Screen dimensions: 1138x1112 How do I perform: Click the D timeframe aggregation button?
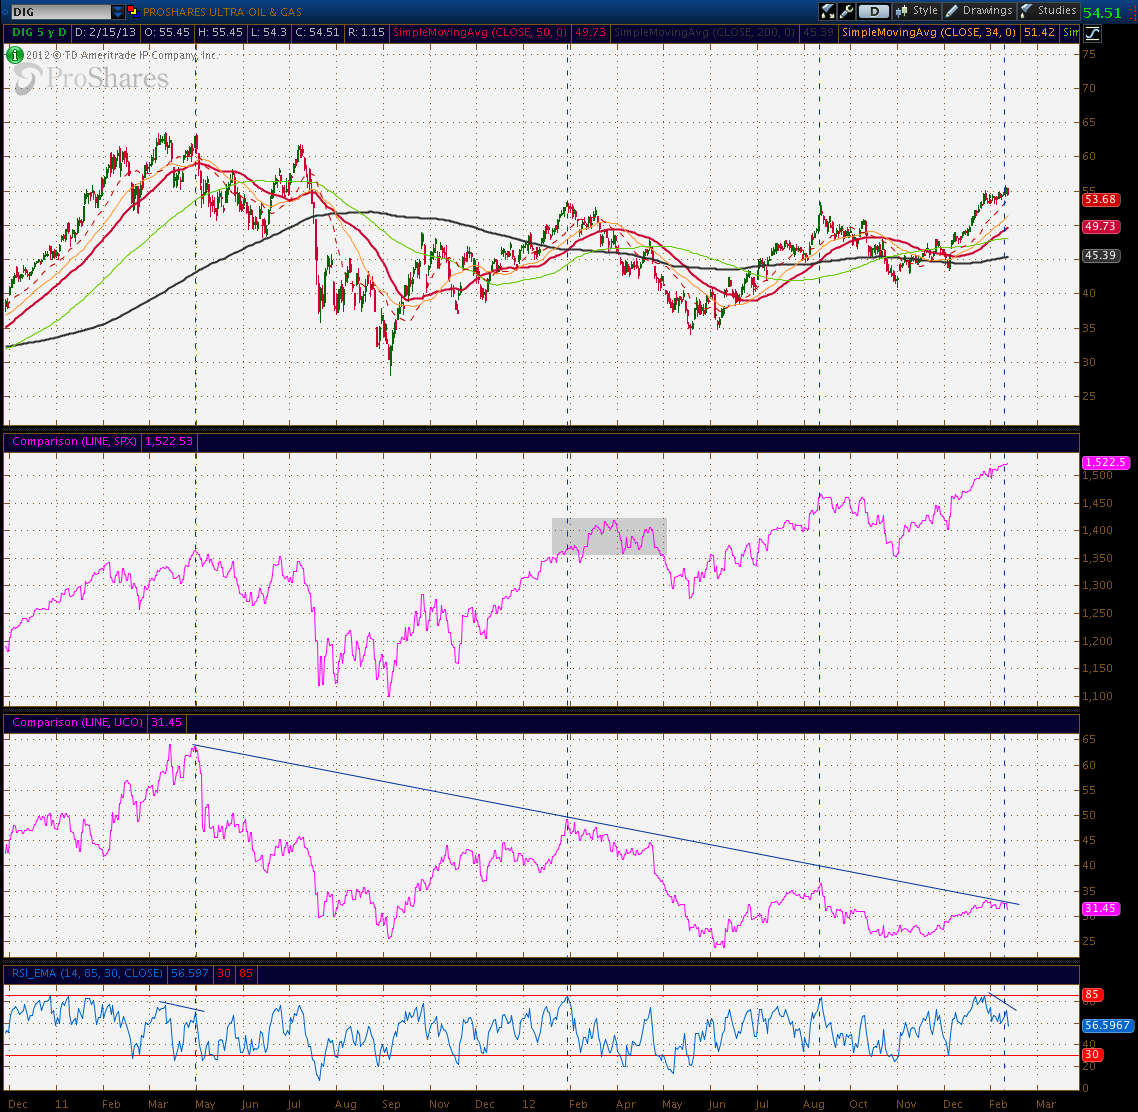click(x=874, y=11)
